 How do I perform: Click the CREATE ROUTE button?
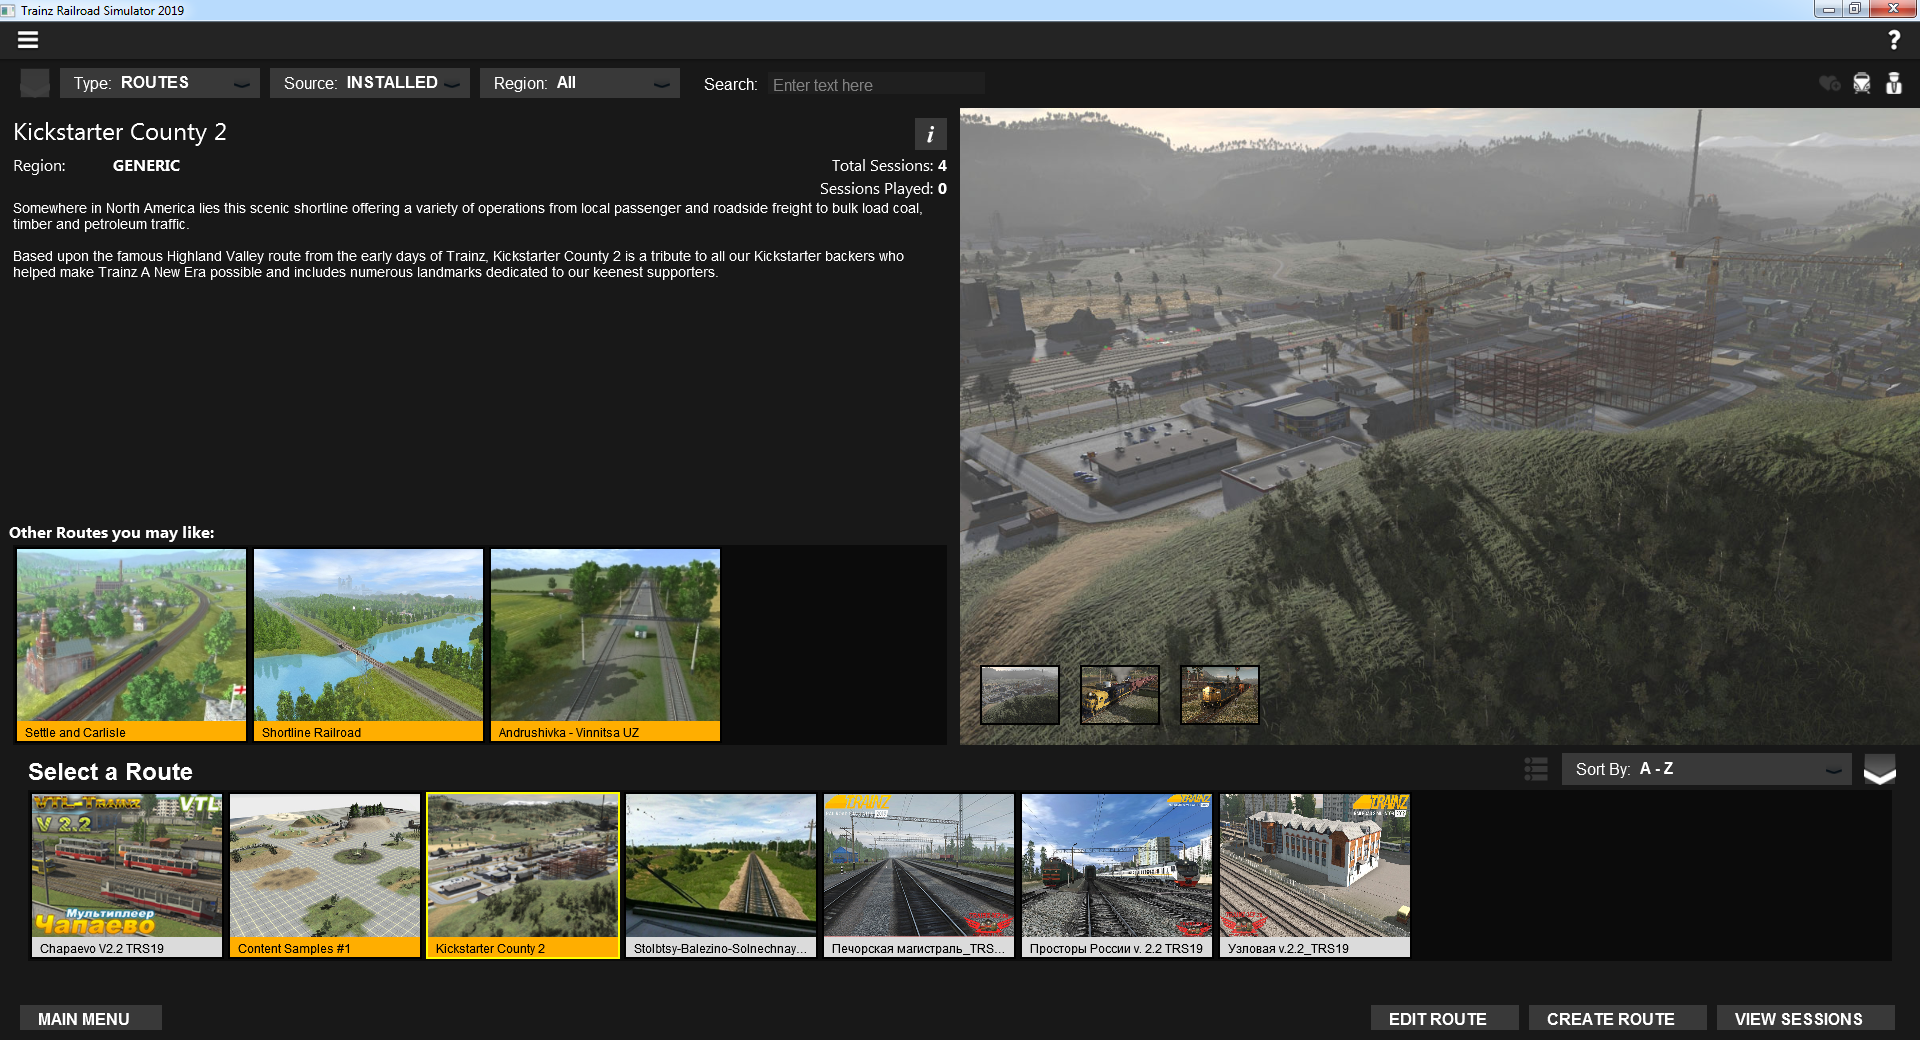click(x=1617, y=1018)
